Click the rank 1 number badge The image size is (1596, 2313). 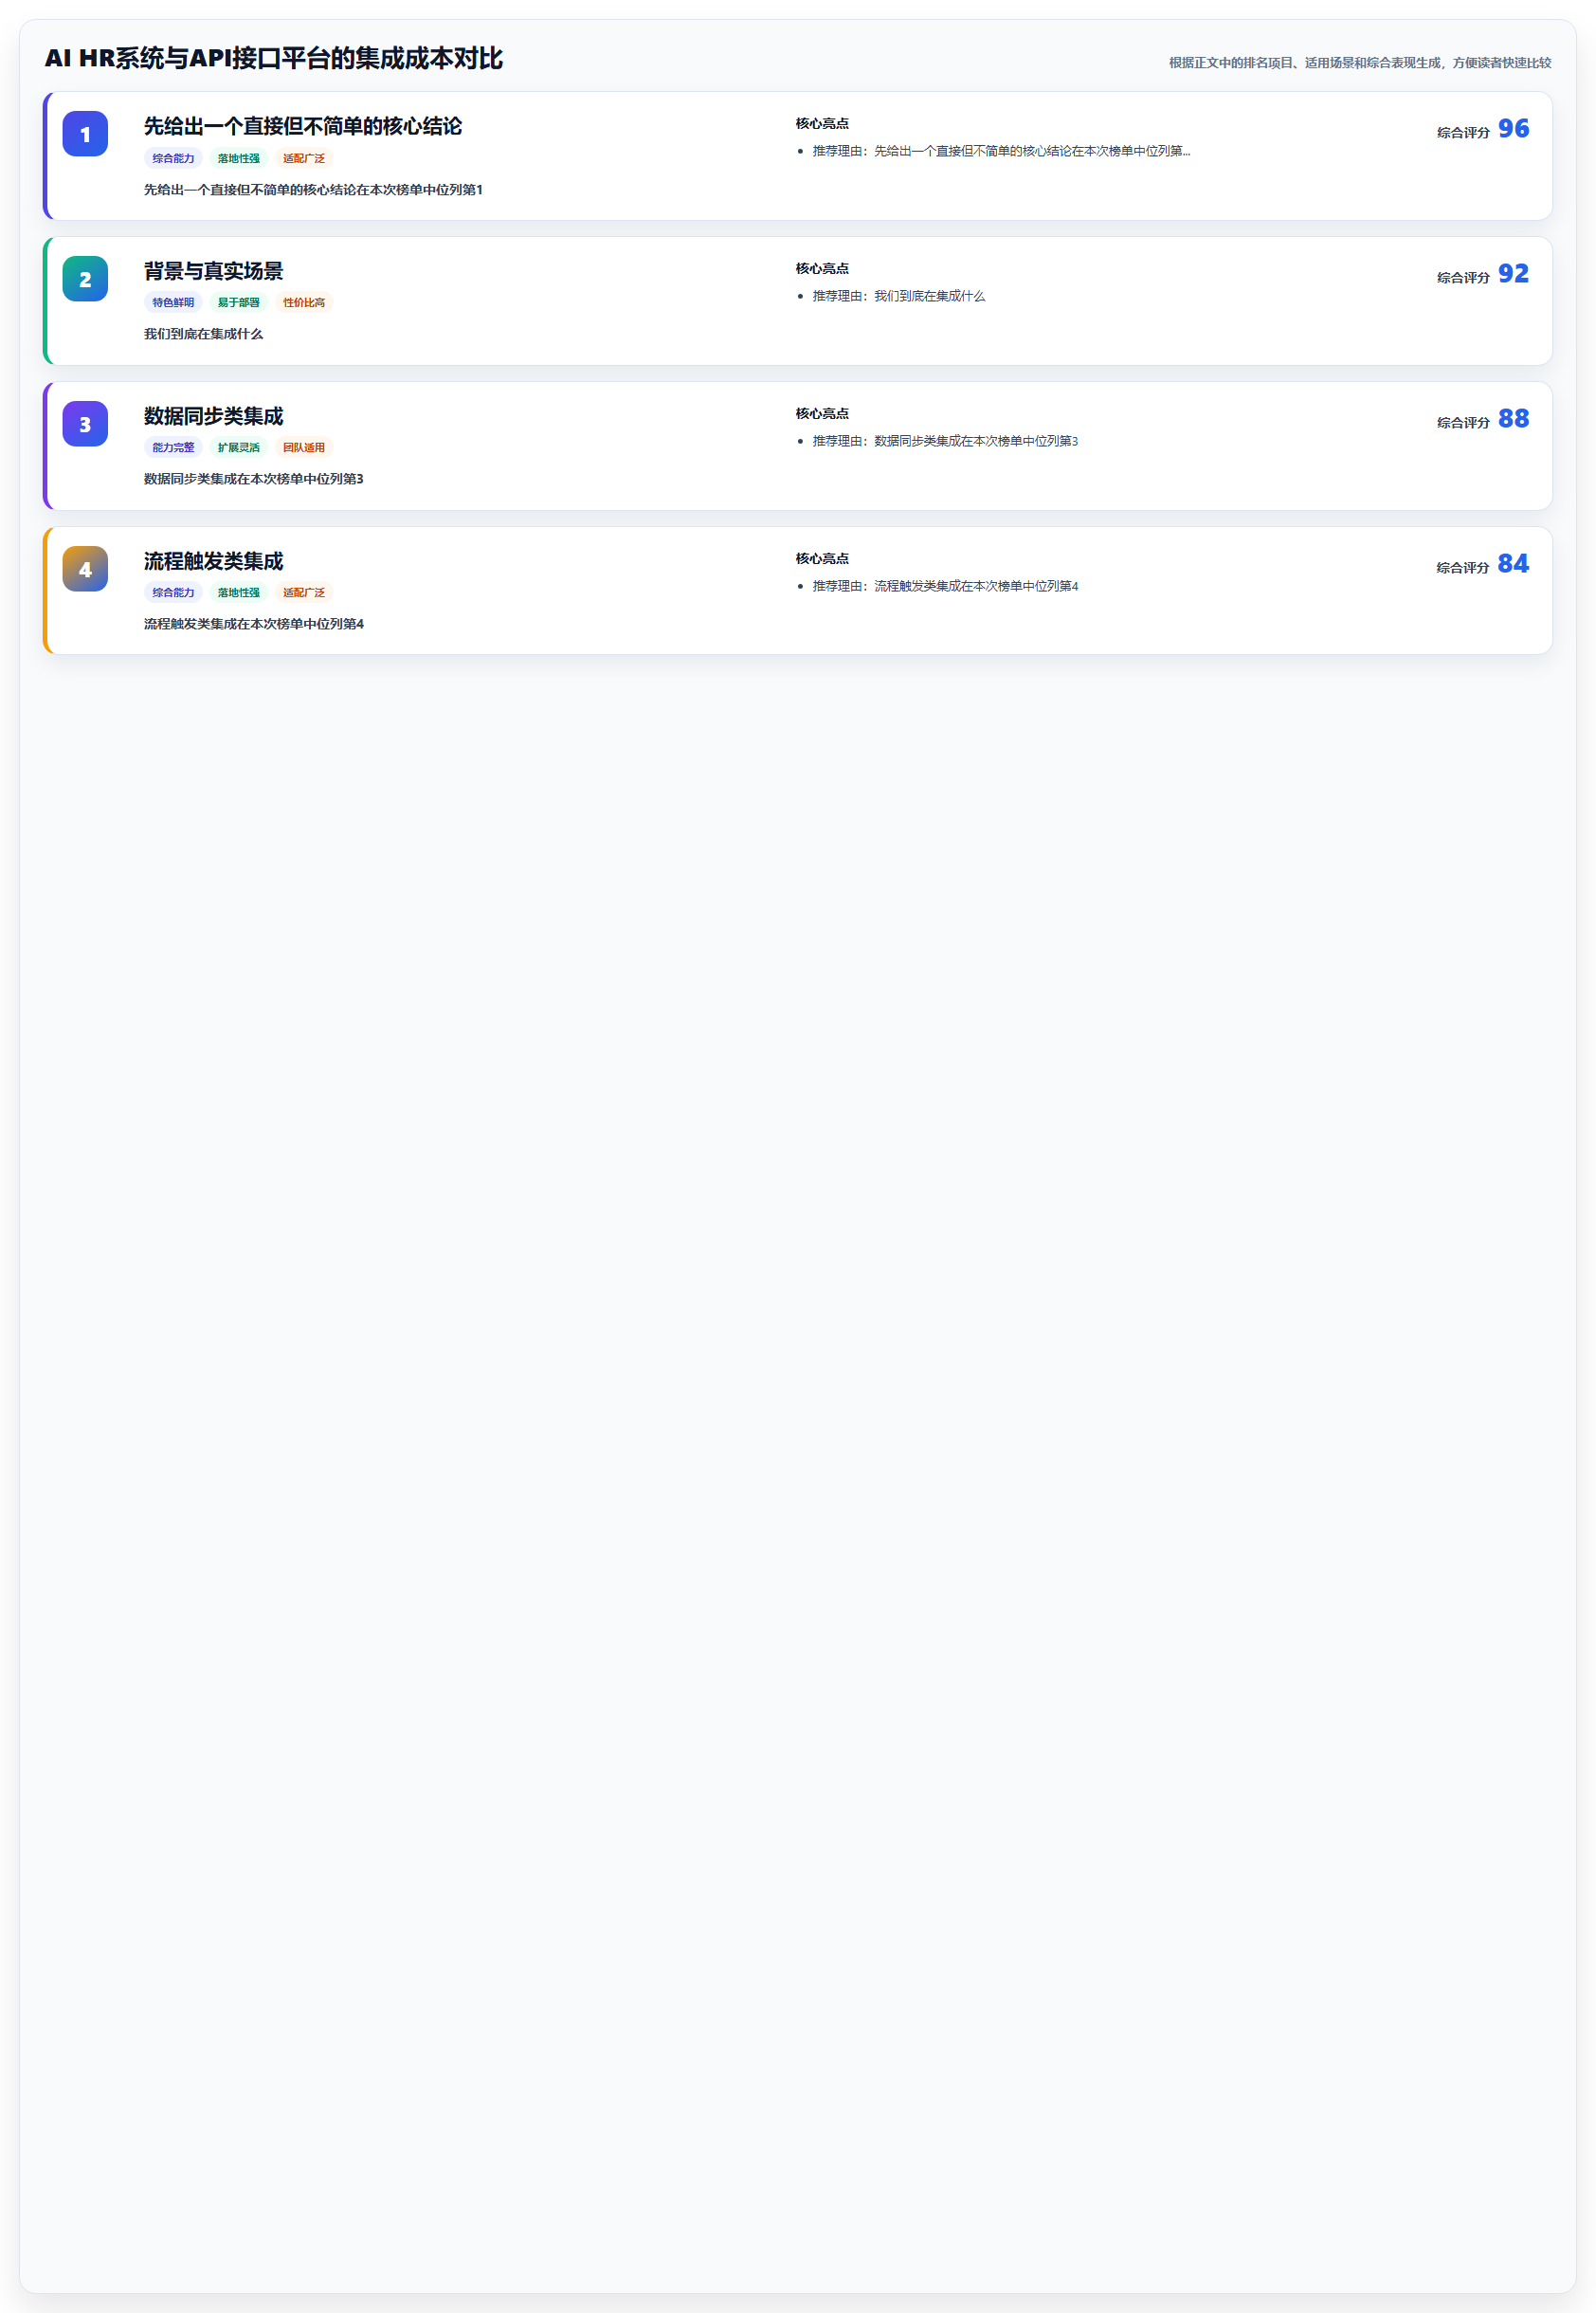pyautogui.click(x=85, y=134)
